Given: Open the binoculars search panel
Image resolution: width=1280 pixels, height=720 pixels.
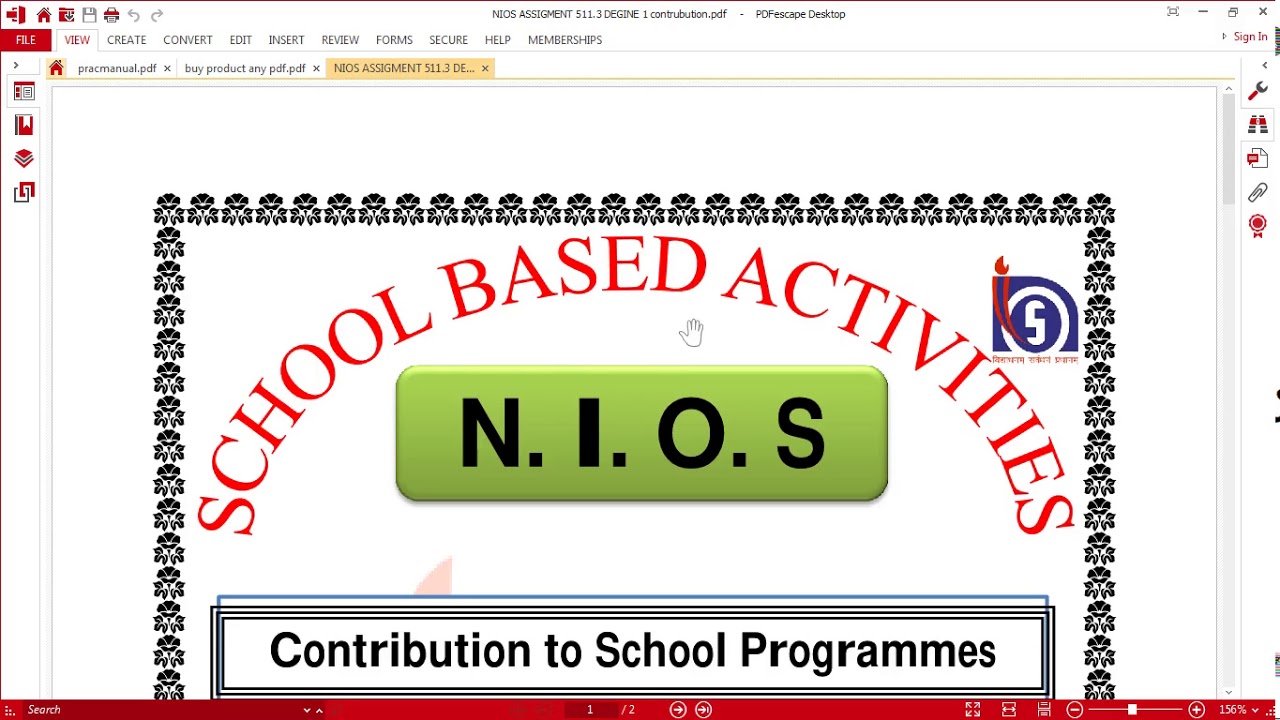Looking at the screenshot, I should 1258,125.
